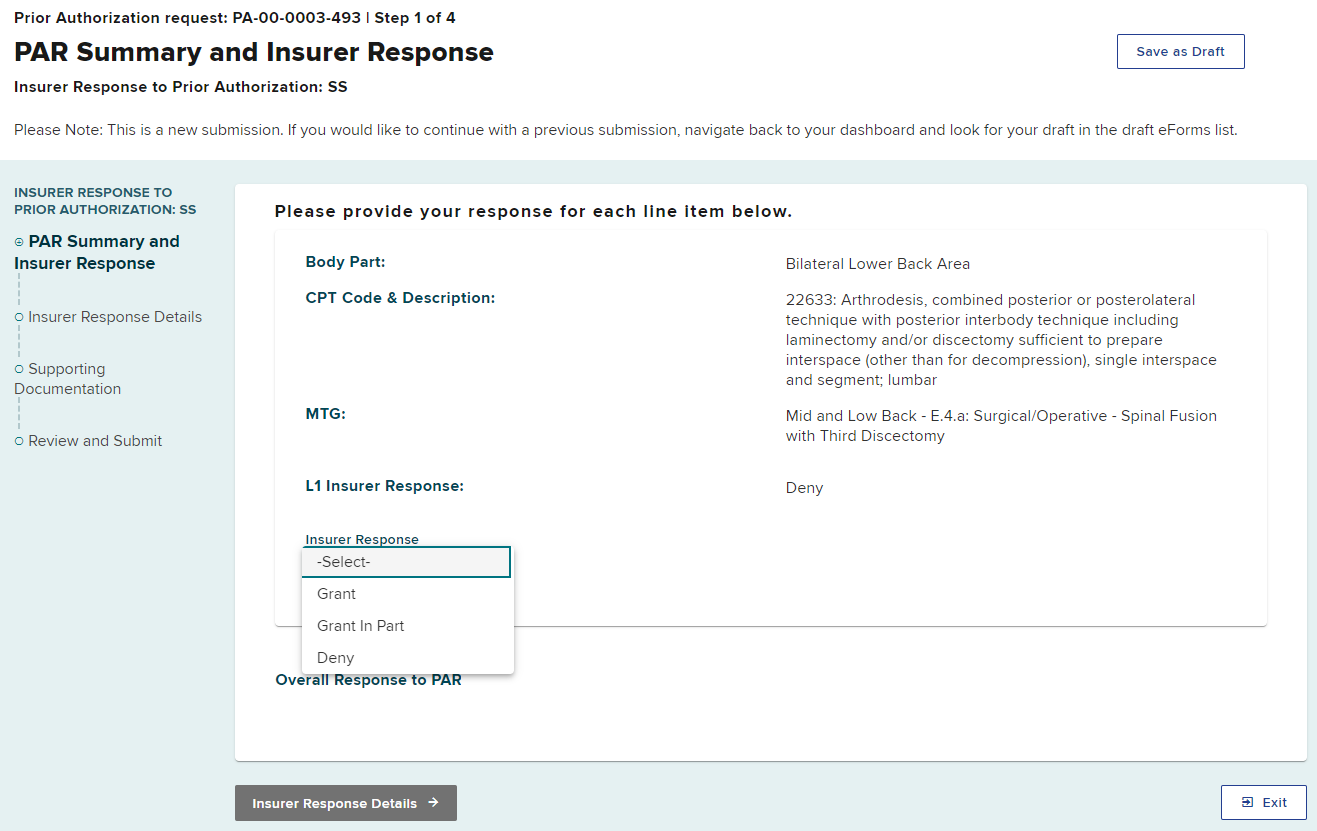Click circle marker beside Supporting Documentation step

point(19,369)
